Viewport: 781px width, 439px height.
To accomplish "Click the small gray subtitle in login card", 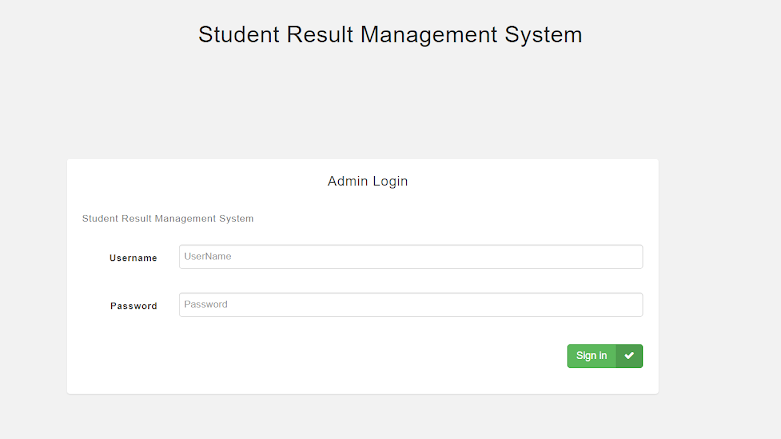I will (x=167, y=218).
